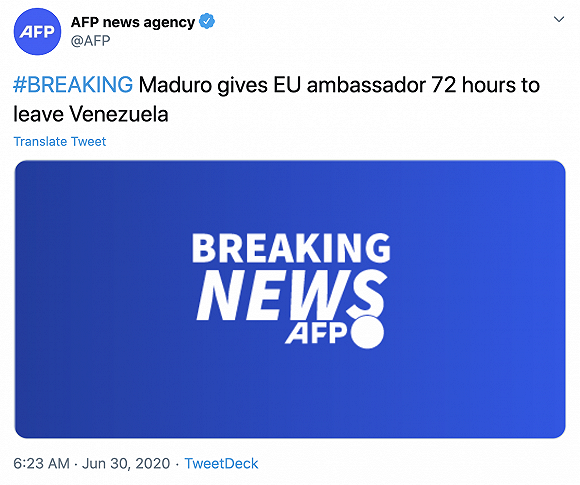Image resolution: width=580 pixels, height=485 pixels.
Task: Click the italic NEWS text in the image
Action: [291, 294]
